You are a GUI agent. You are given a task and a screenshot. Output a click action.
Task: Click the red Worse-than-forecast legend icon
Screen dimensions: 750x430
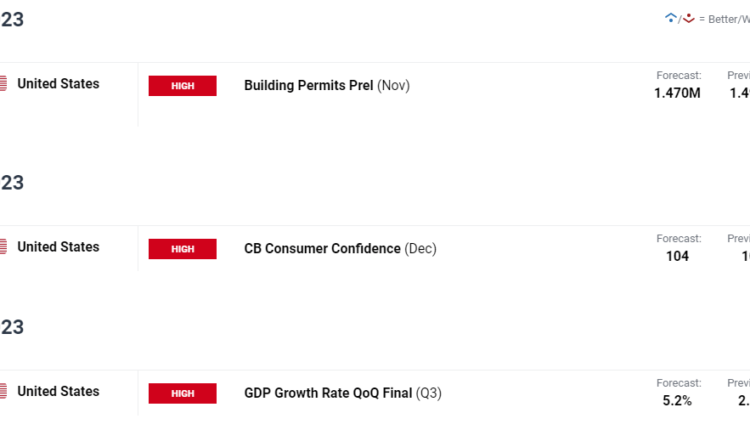pyautogui.click(x=688, y=18)
